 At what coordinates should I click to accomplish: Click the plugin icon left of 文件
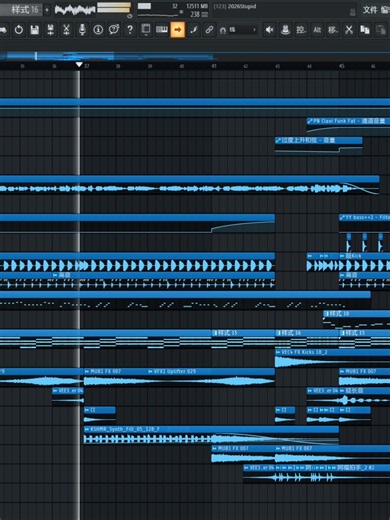[352, 12]
